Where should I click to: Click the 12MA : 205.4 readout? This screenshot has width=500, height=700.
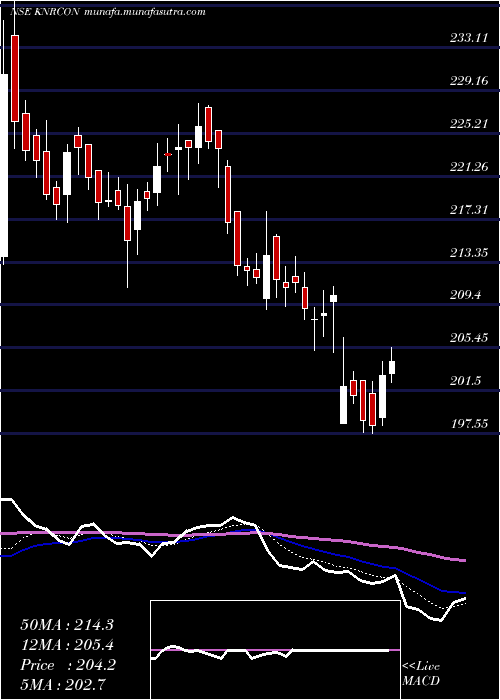pos(67,645)
